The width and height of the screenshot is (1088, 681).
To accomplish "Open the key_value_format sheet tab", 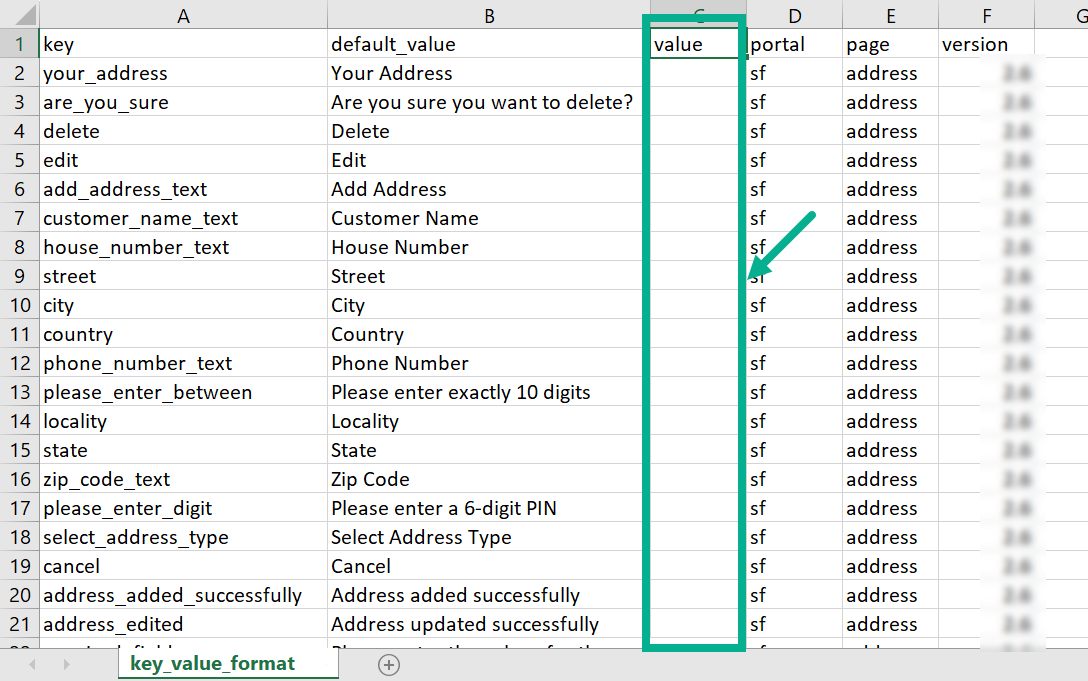I will [x=213, y=664].
